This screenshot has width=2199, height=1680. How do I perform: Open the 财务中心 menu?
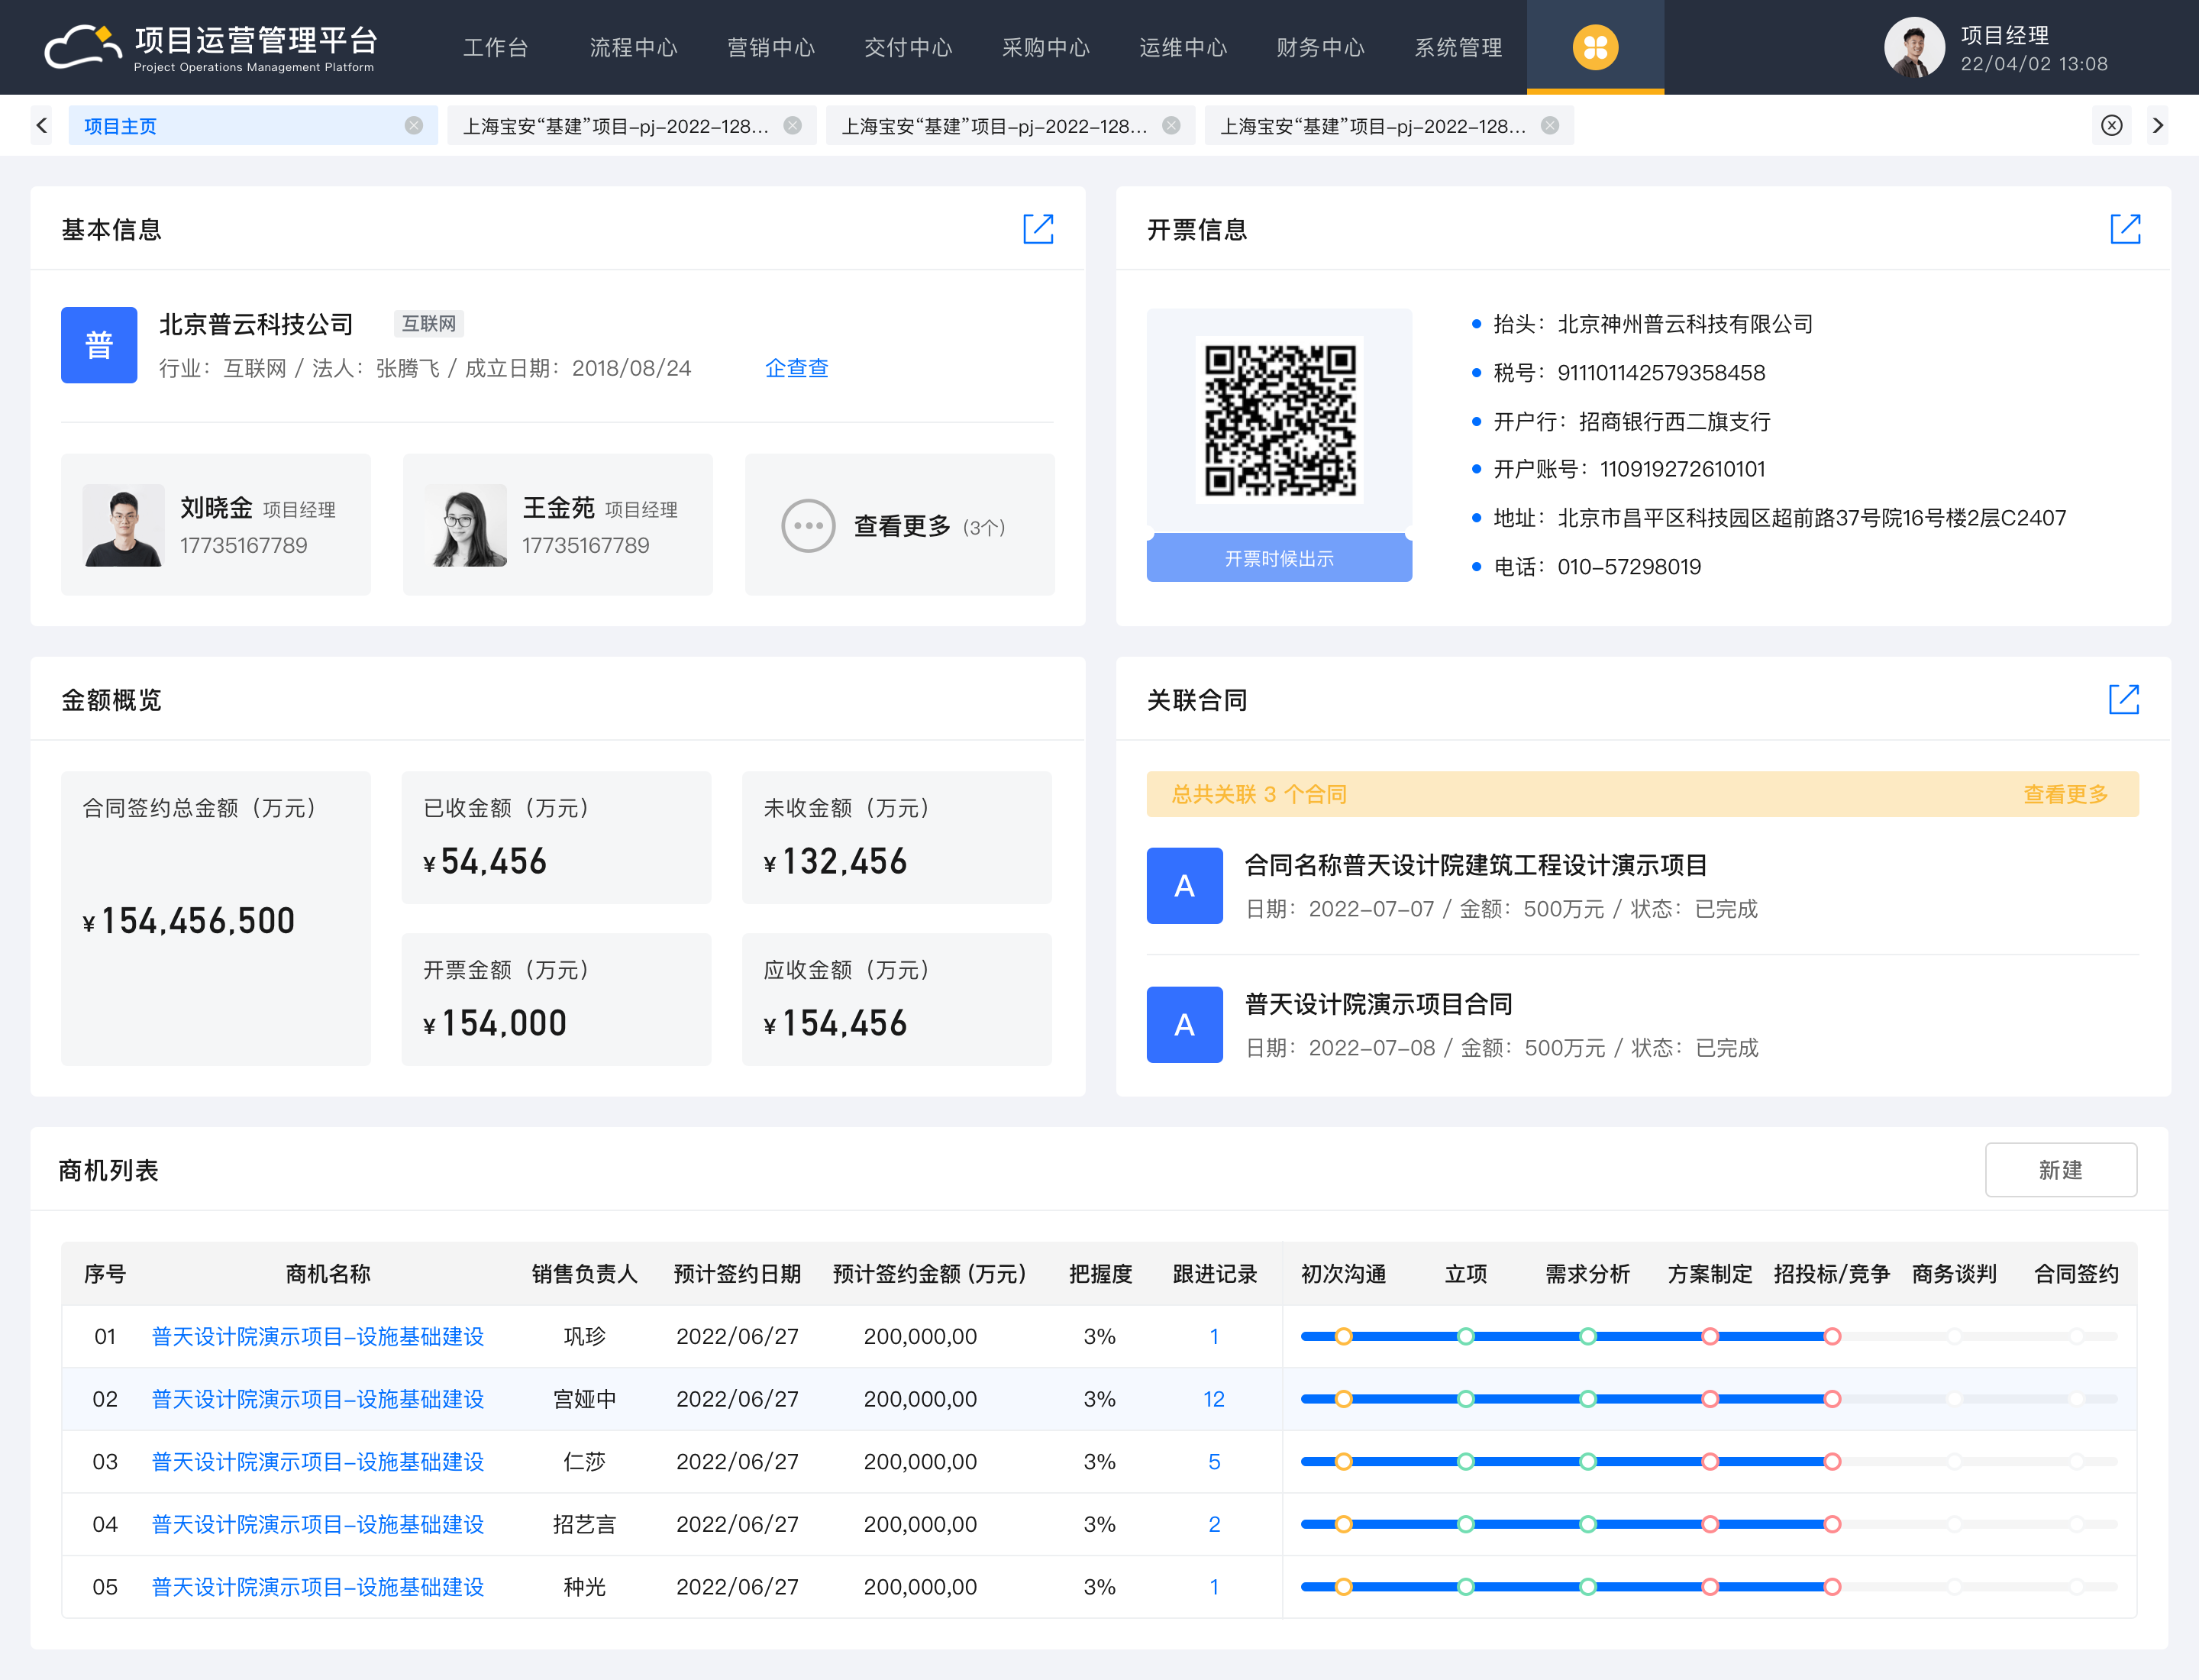pyautogui.click(x=1320, y=47)
